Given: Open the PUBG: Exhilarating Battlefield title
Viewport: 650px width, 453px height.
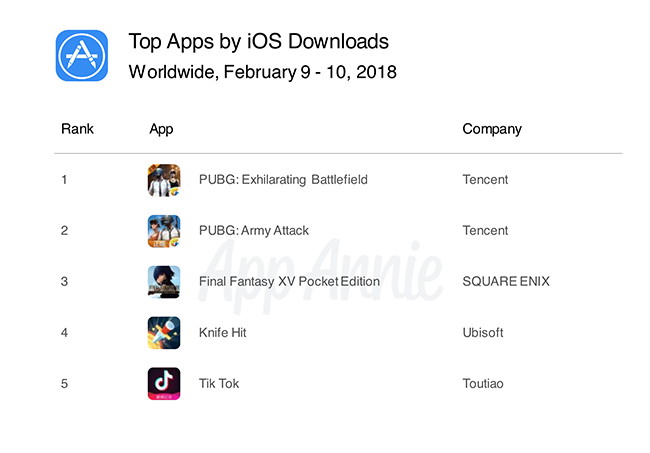Looking at the screenshot, I should [283, 180].
